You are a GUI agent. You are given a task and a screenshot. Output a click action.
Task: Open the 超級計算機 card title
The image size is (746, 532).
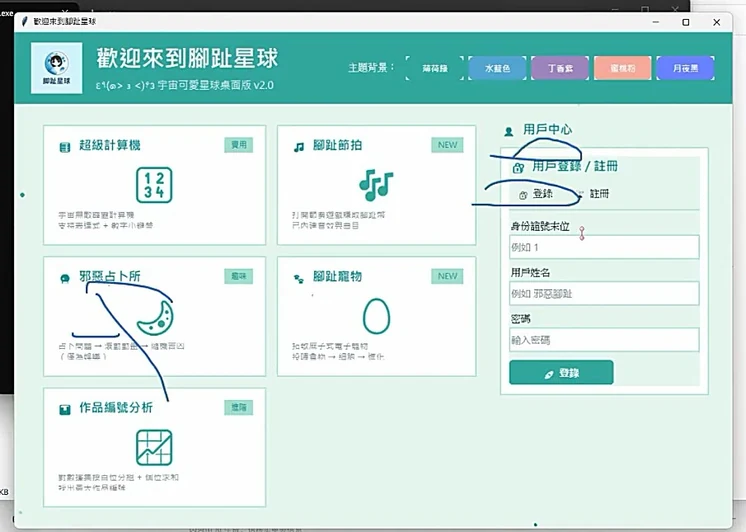pyautogui.click(x=110, y=145)
